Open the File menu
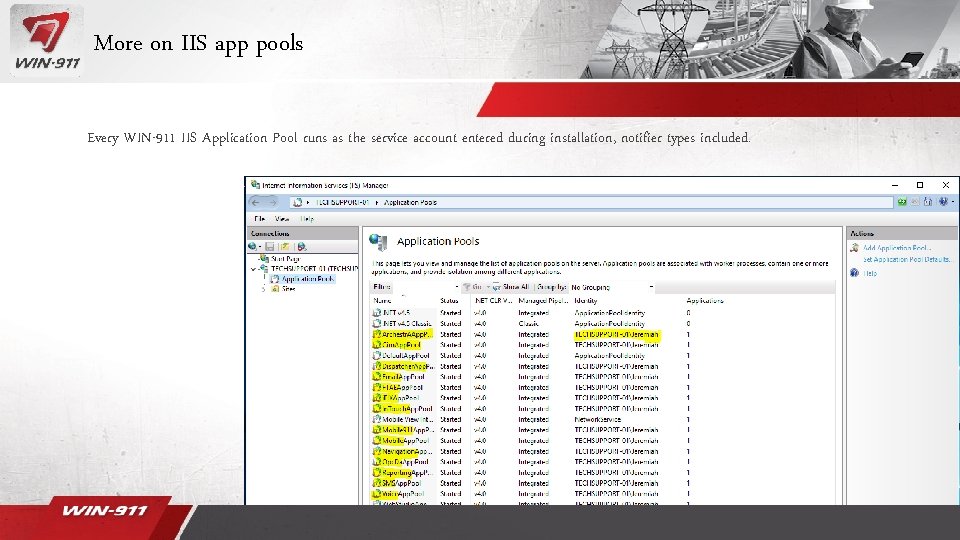 (260, 219)
